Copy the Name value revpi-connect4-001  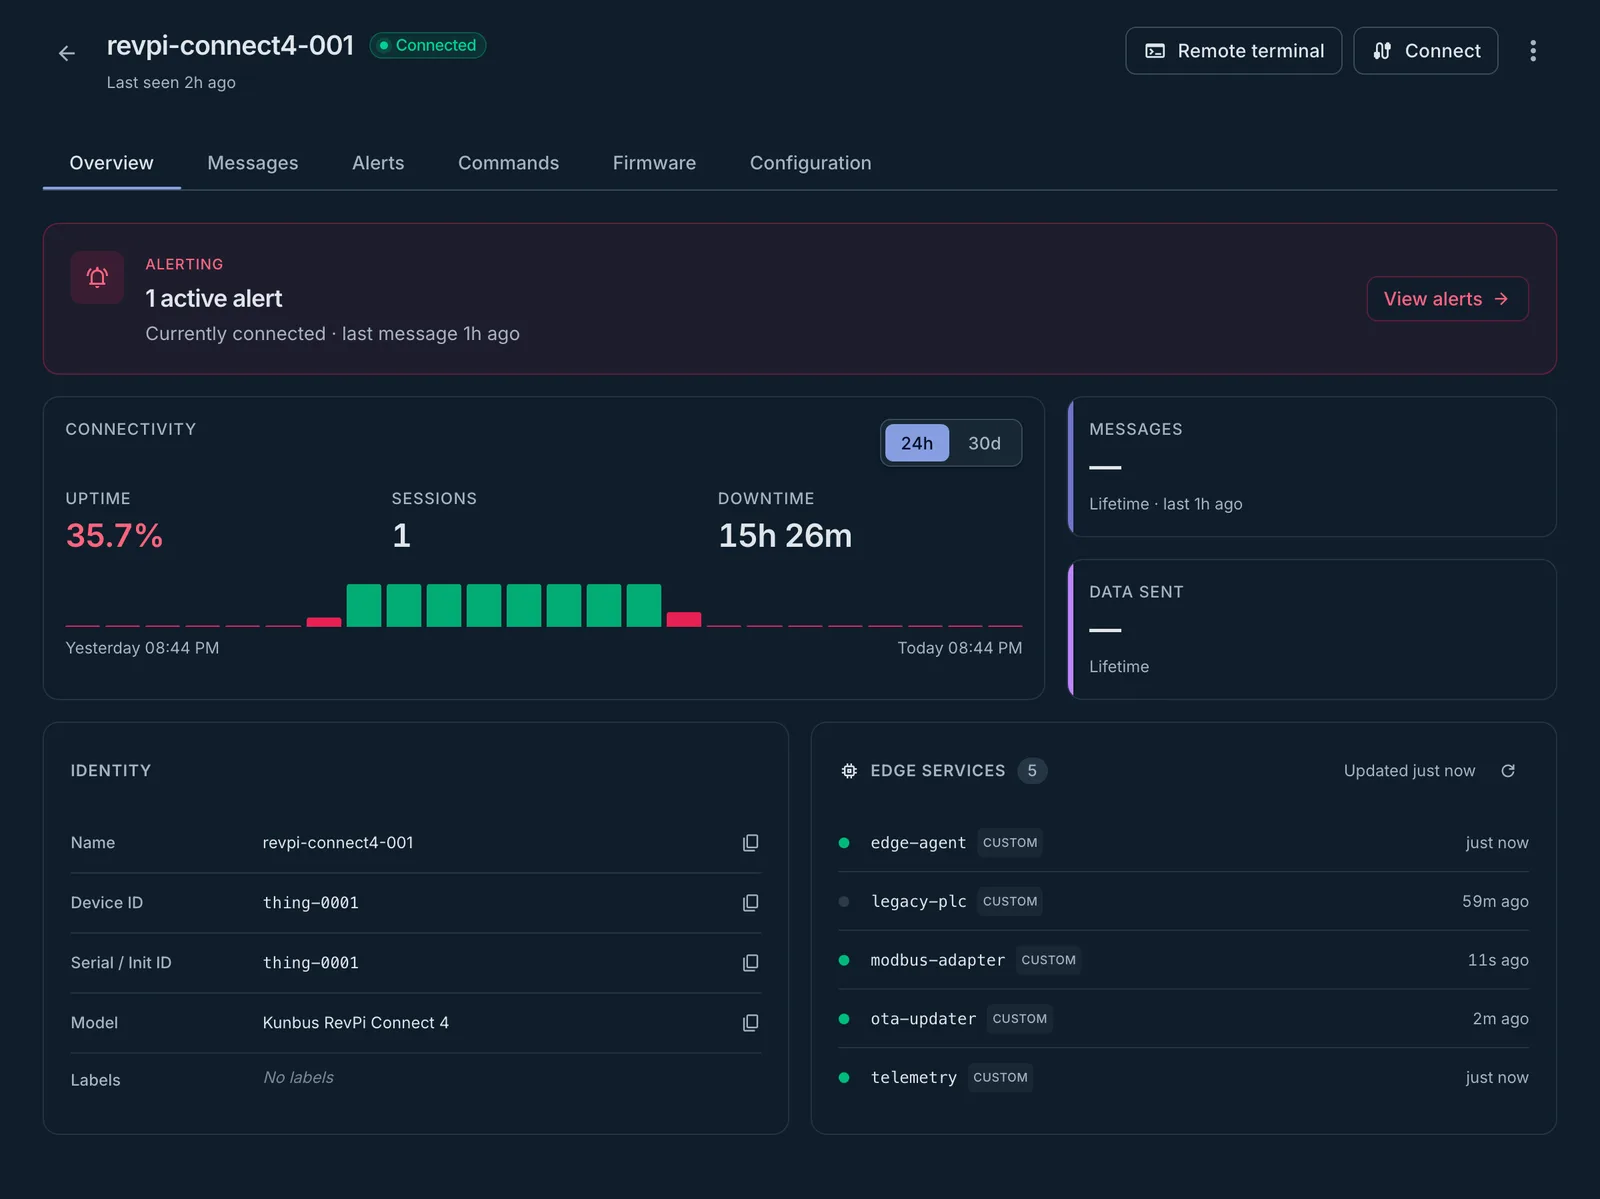[x=750, y=843]
